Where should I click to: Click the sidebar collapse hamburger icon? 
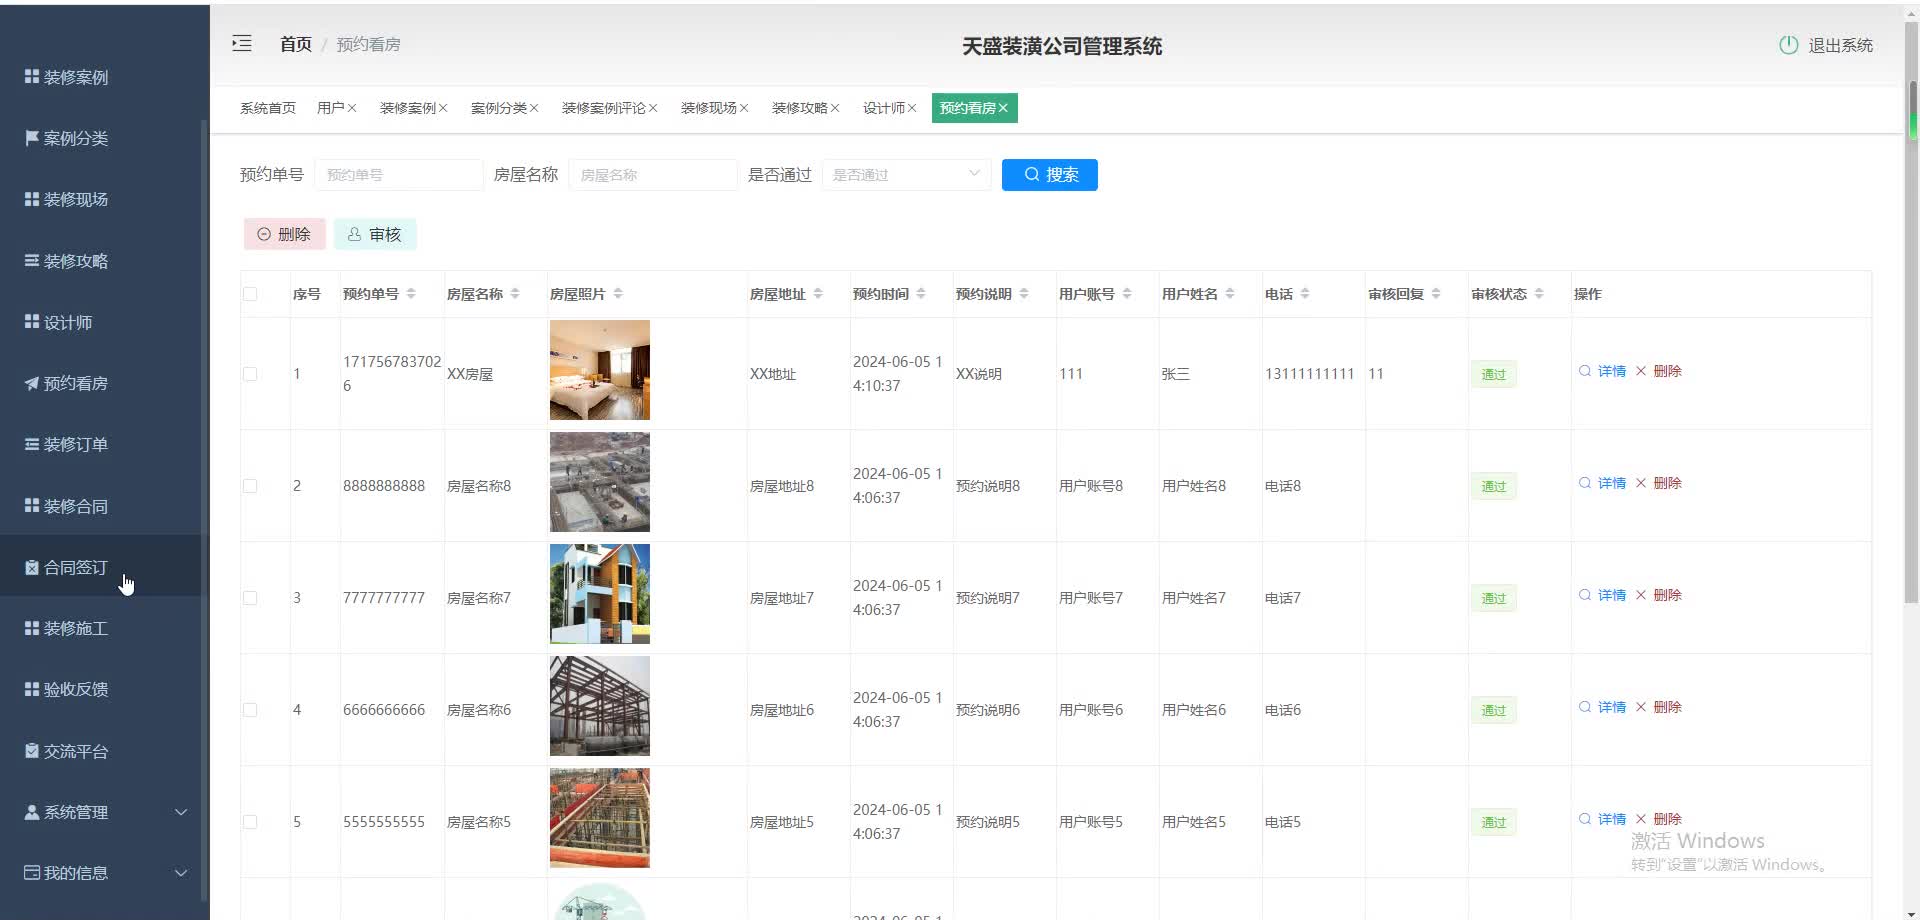(242, 43)
